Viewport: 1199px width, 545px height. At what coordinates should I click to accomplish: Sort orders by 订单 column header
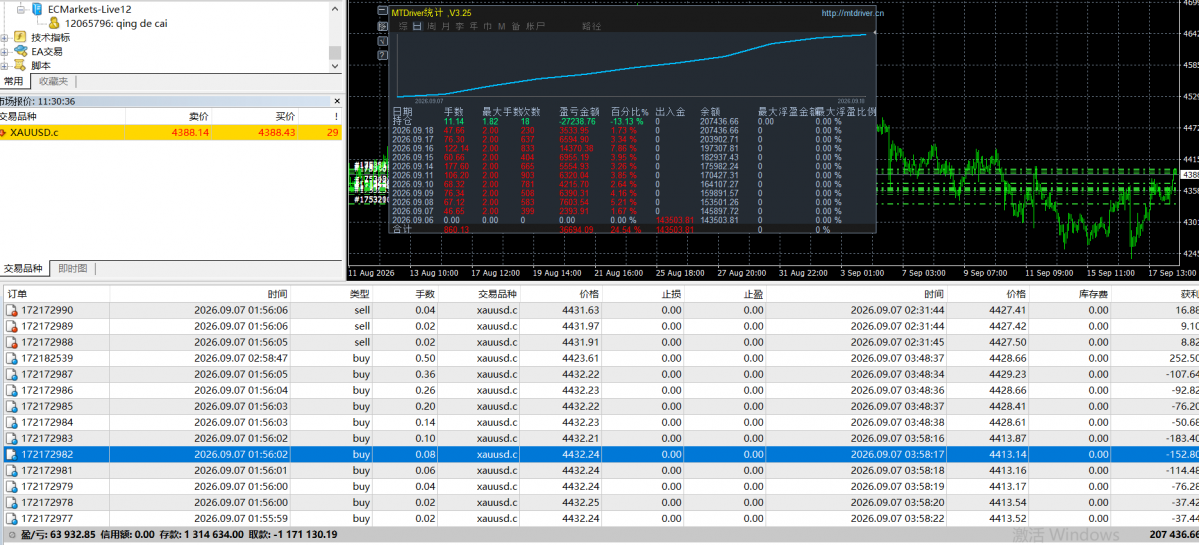coord(55,294)
